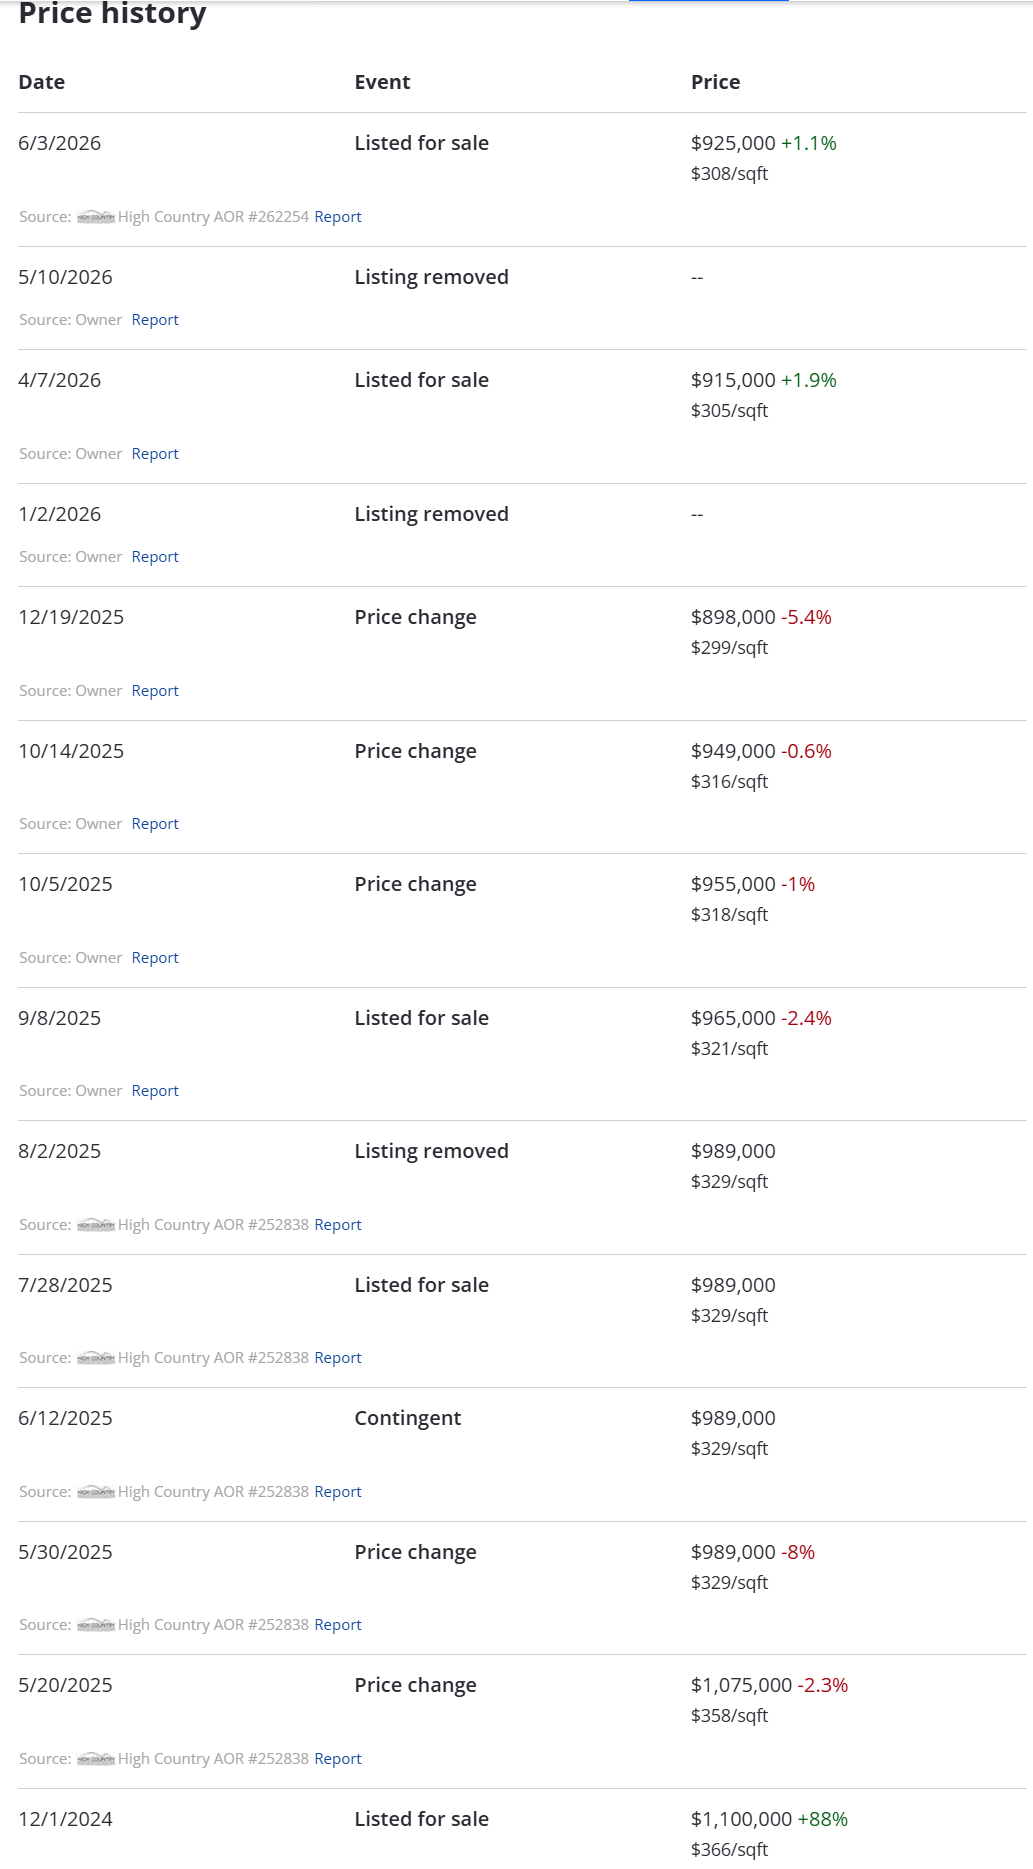This screenshot has height=1869, width=1033.
Task: Click Report link for 12/19/2025 price change
Action: pos(155,691)
